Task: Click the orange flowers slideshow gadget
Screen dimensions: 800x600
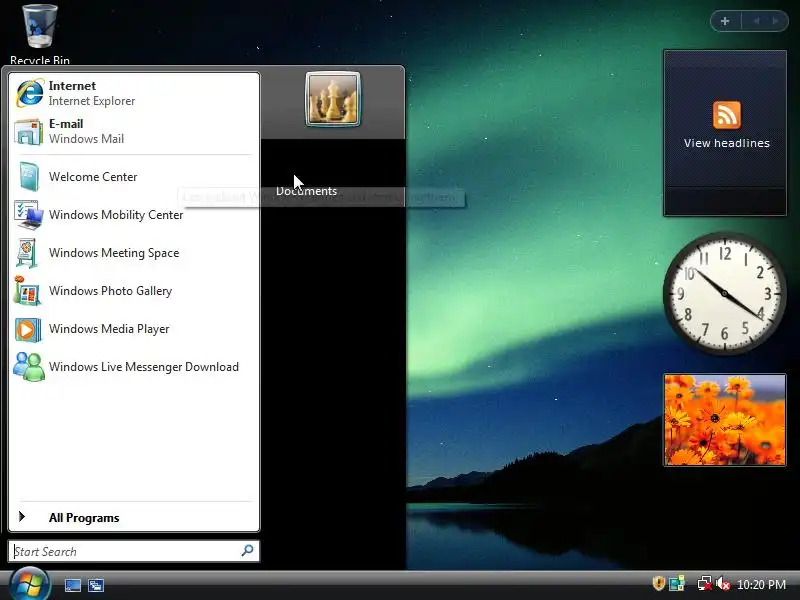Action: 724,420
